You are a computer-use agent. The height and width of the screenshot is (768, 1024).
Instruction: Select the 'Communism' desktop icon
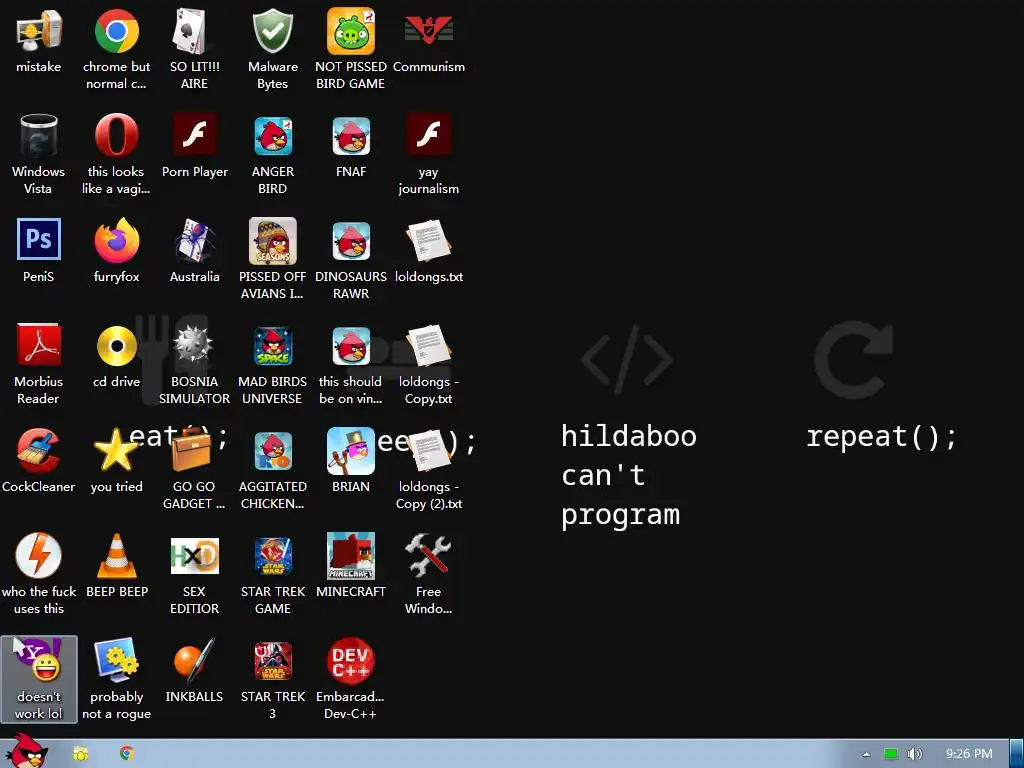point(428,31)
